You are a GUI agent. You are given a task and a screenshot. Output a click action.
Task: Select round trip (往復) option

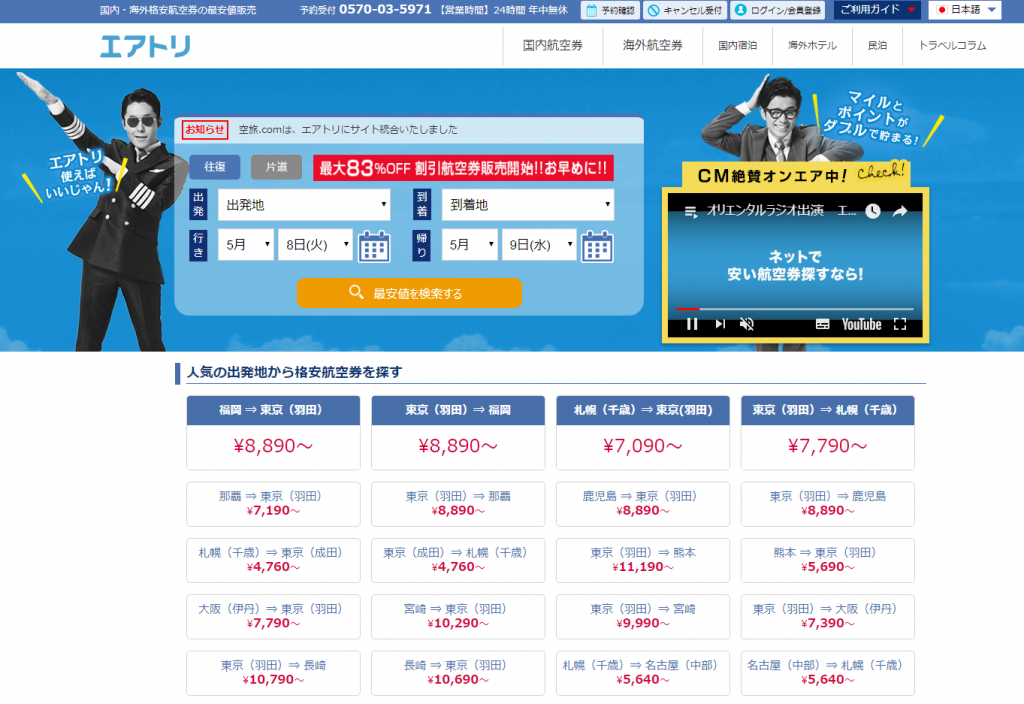[215, 167]
